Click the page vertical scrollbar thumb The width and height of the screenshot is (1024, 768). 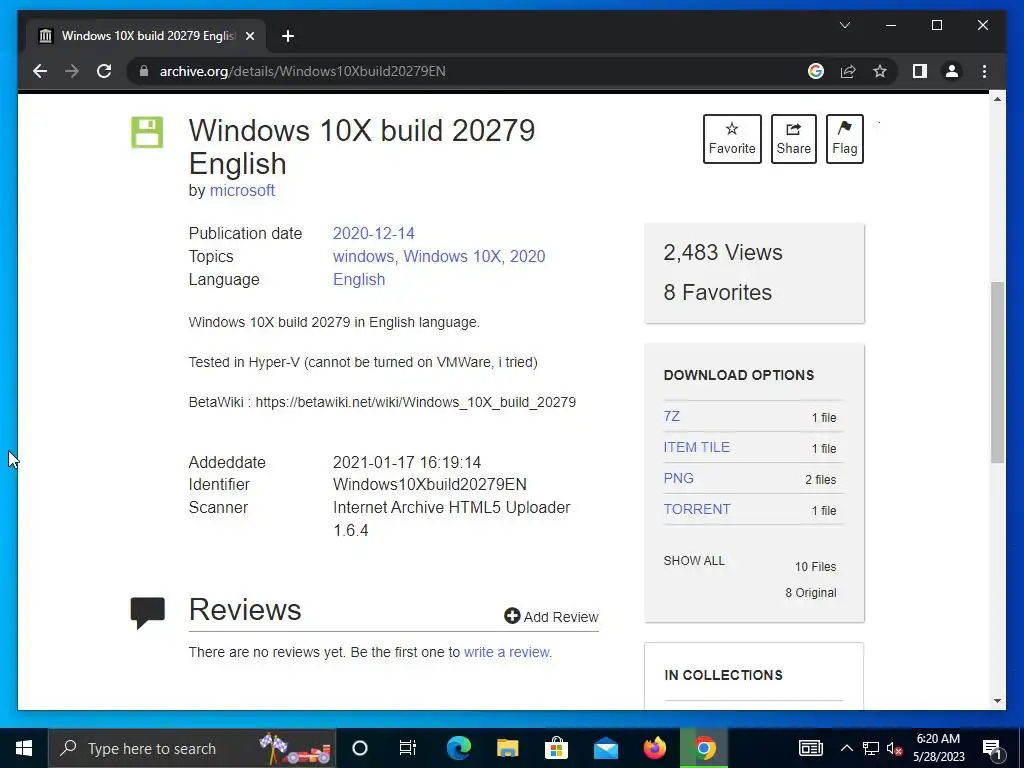[997, 372]
